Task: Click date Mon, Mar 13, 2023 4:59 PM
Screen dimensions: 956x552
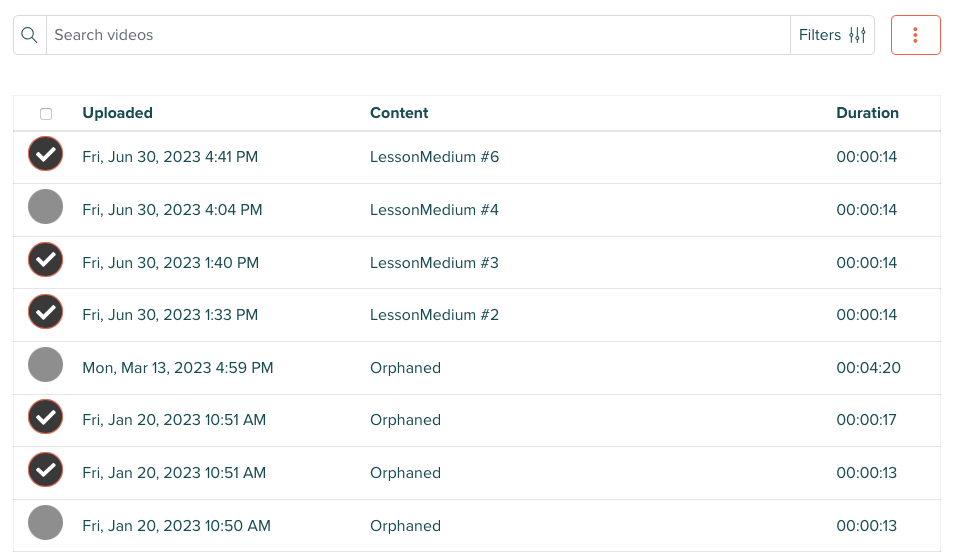Action: [x=178, y=368]
